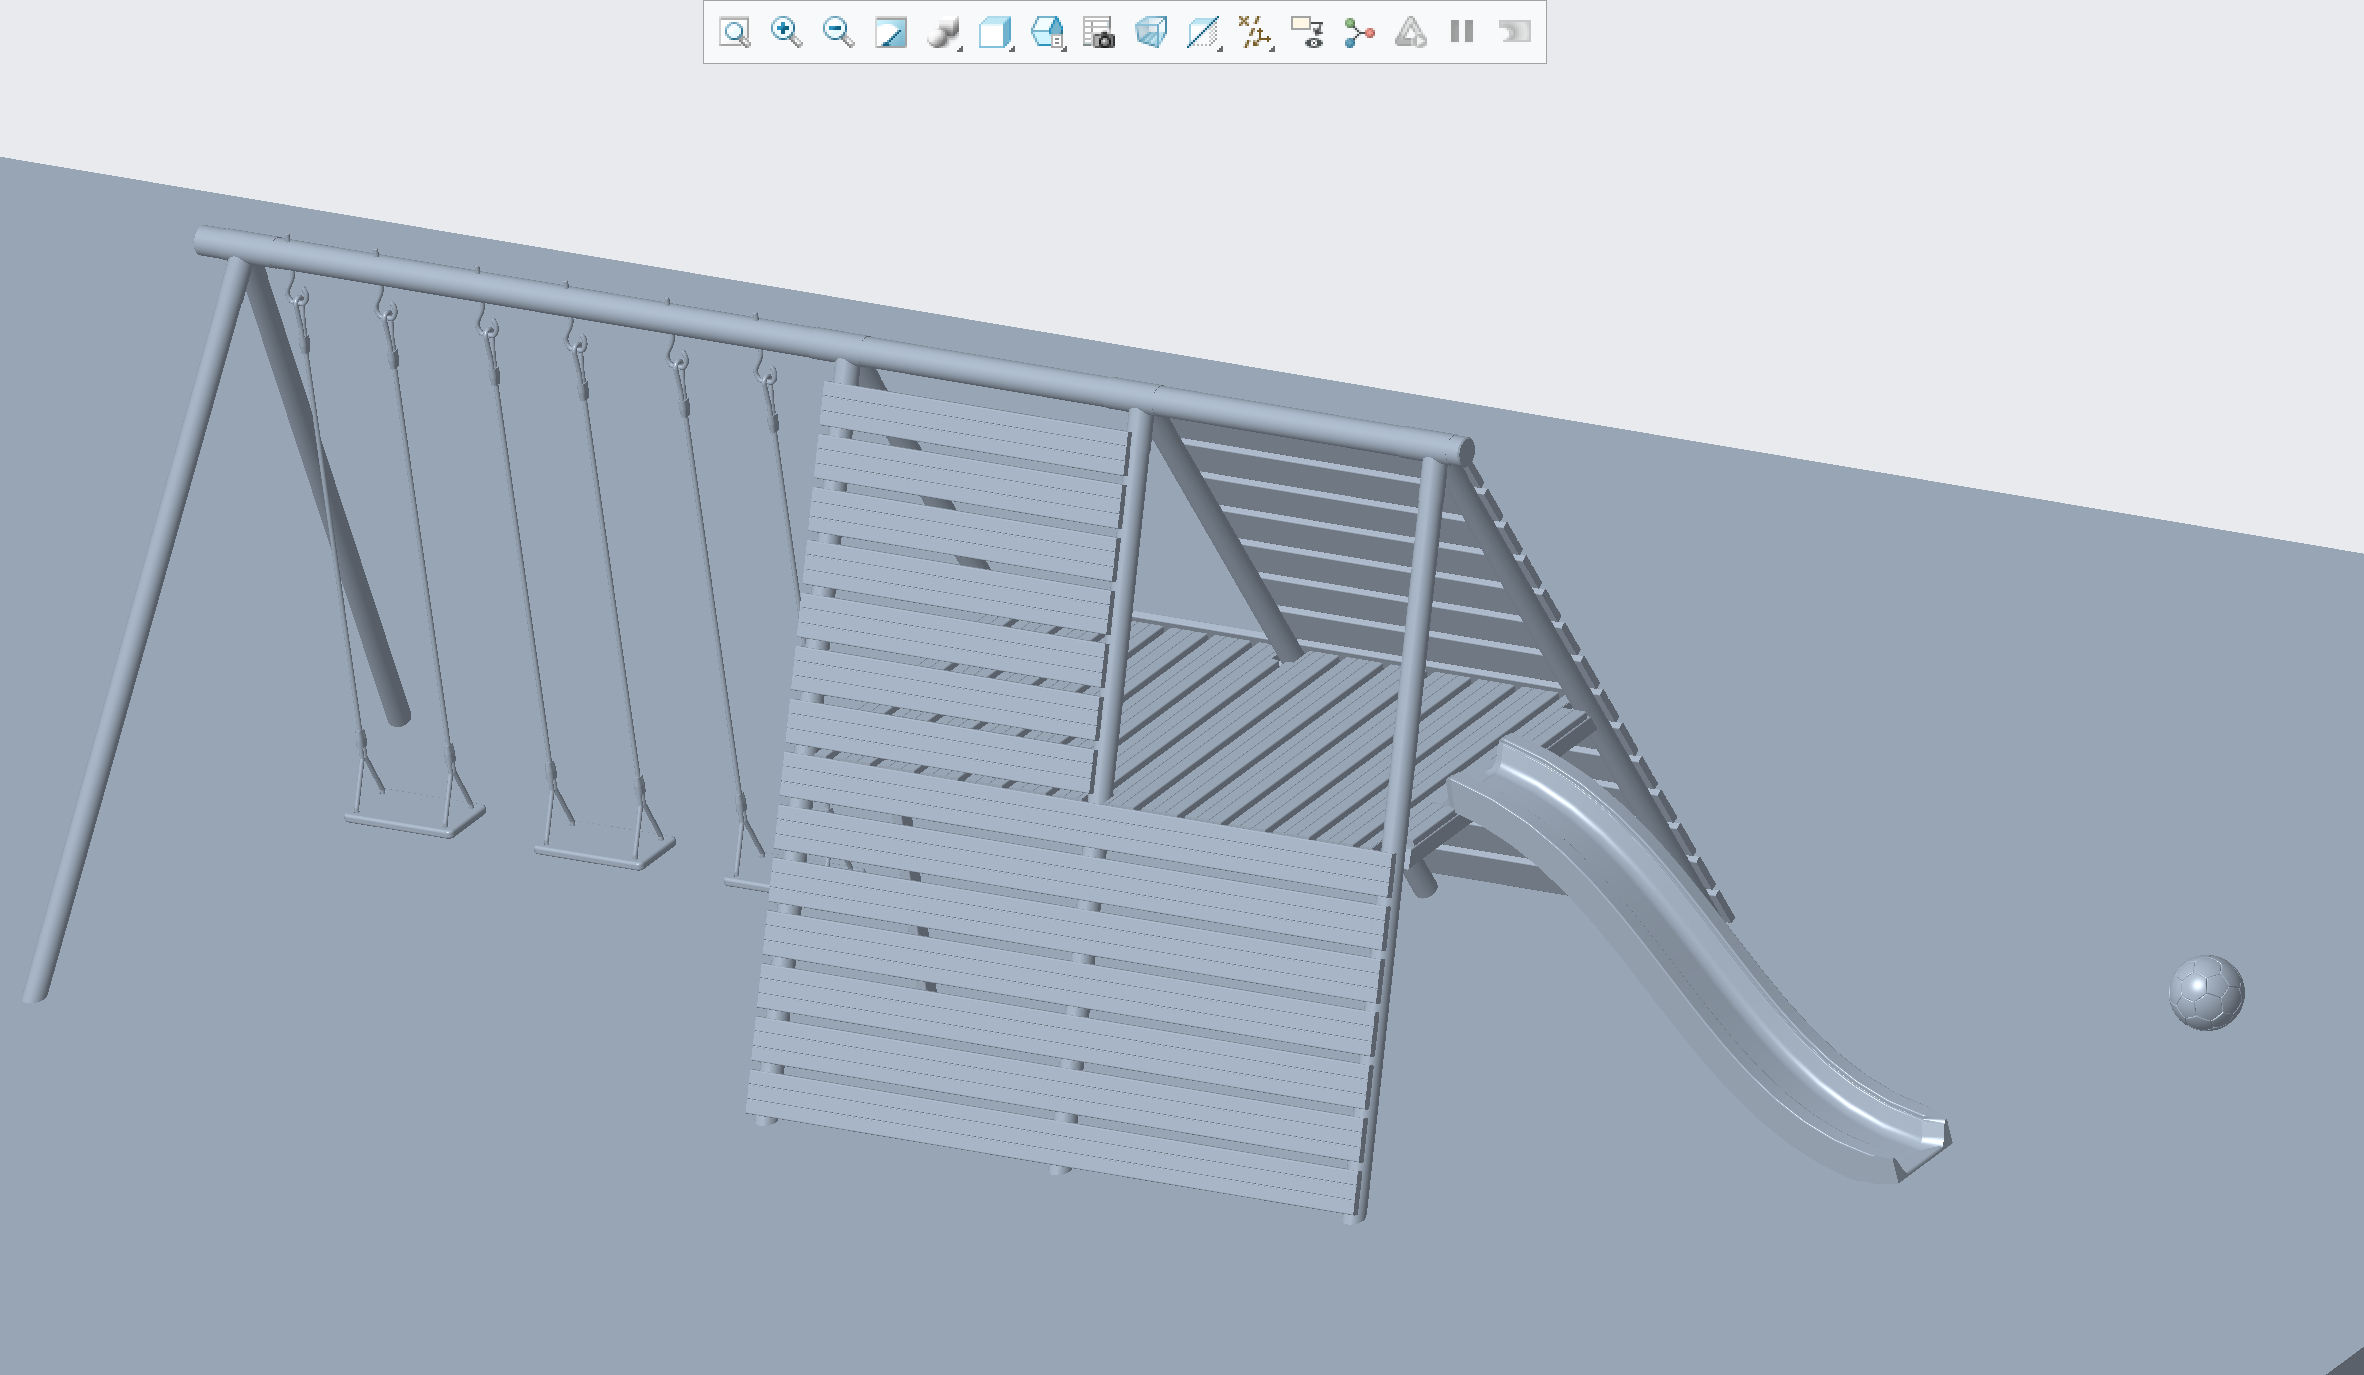Viewport: 2364px width, 1375px height.
Task: Open the Display Style dropdown
Action: tap(995, 33)
